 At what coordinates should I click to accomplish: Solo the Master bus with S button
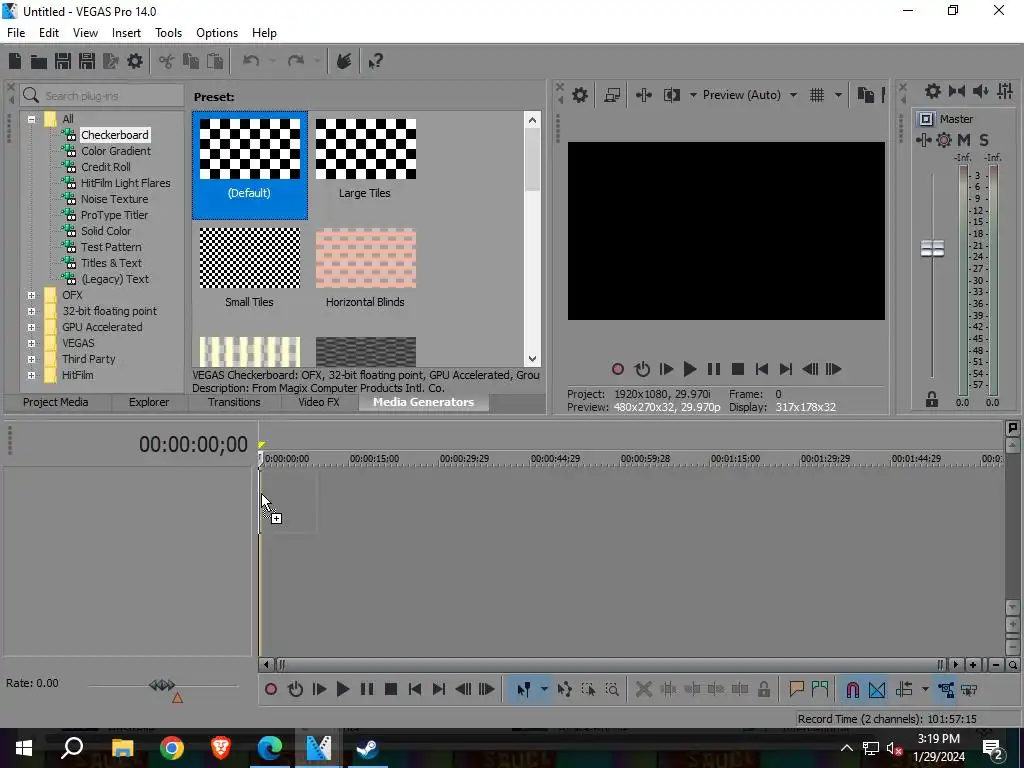point(984,140)
